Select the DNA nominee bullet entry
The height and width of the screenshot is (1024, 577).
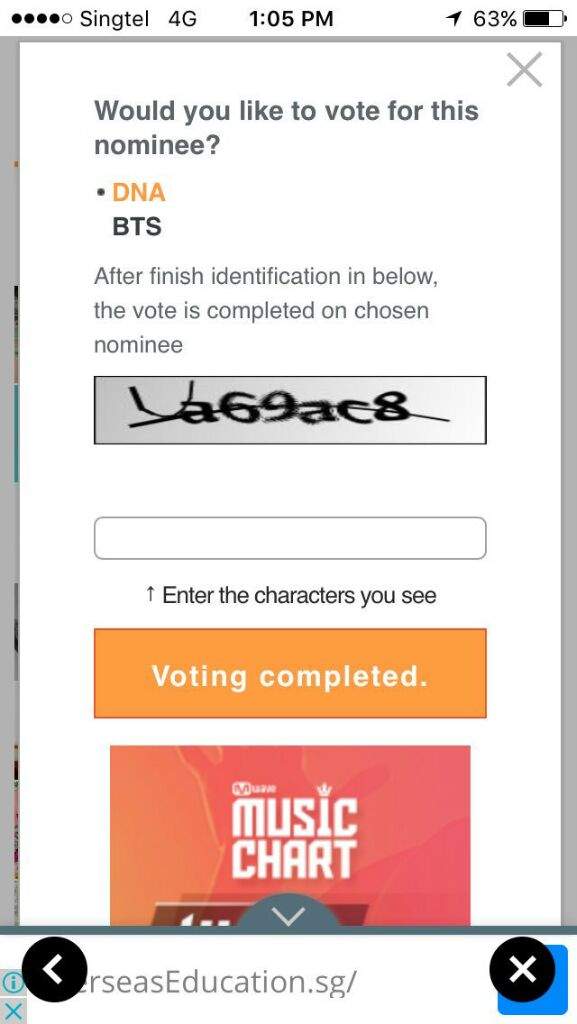133,191
